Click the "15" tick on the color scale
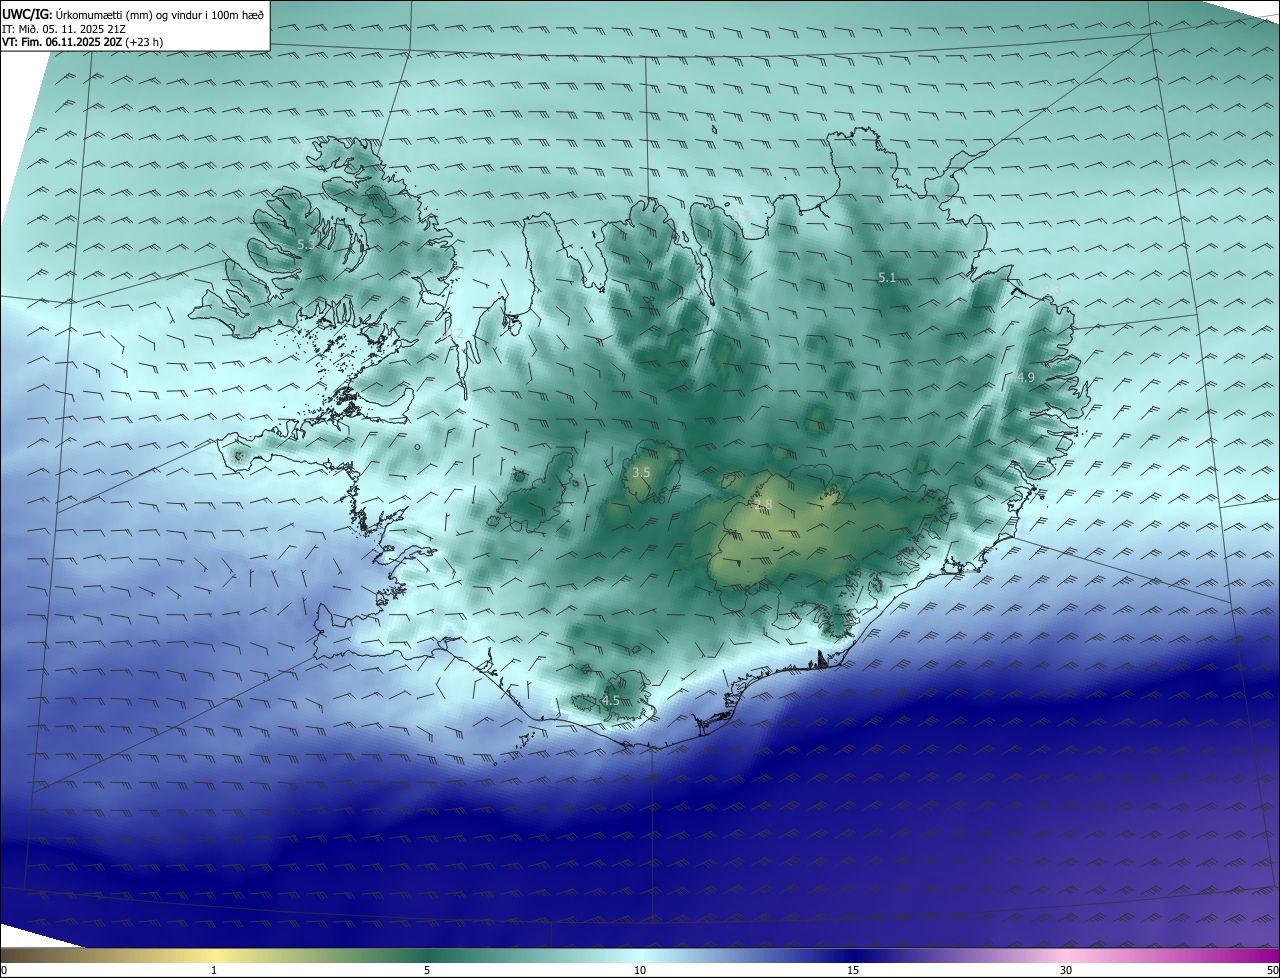Screen dimensions: 1280x978 [853, 970]
